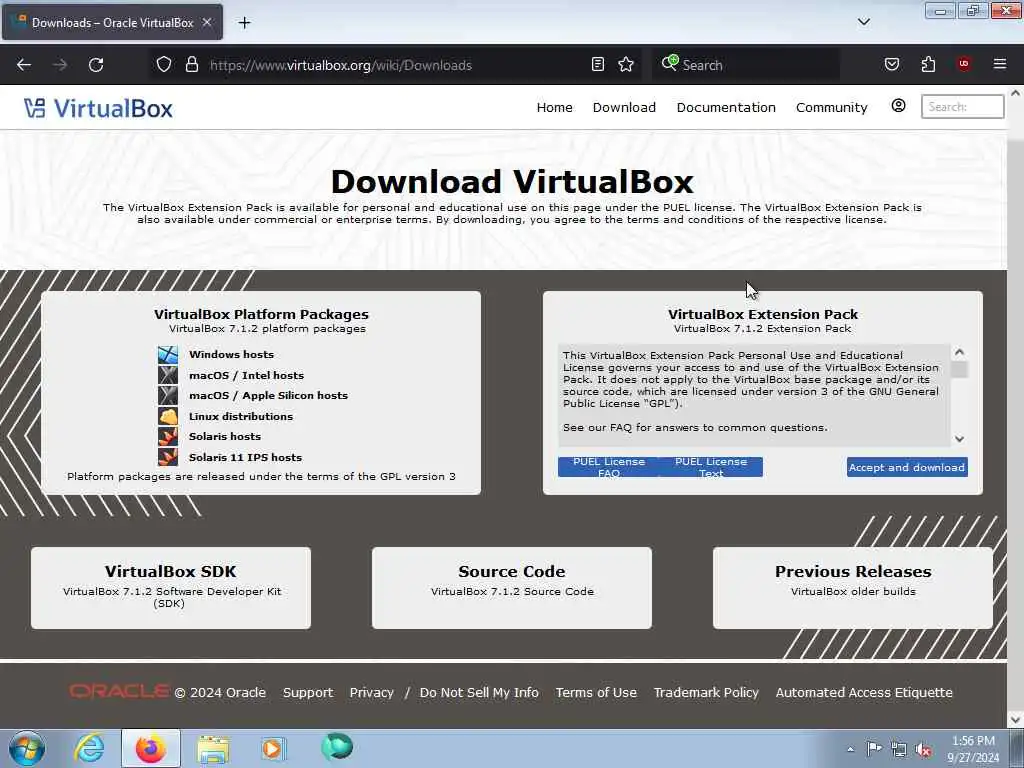Click the Firefox forward arrow
This screenshot has height=768, width=1024.
point(60,65)
